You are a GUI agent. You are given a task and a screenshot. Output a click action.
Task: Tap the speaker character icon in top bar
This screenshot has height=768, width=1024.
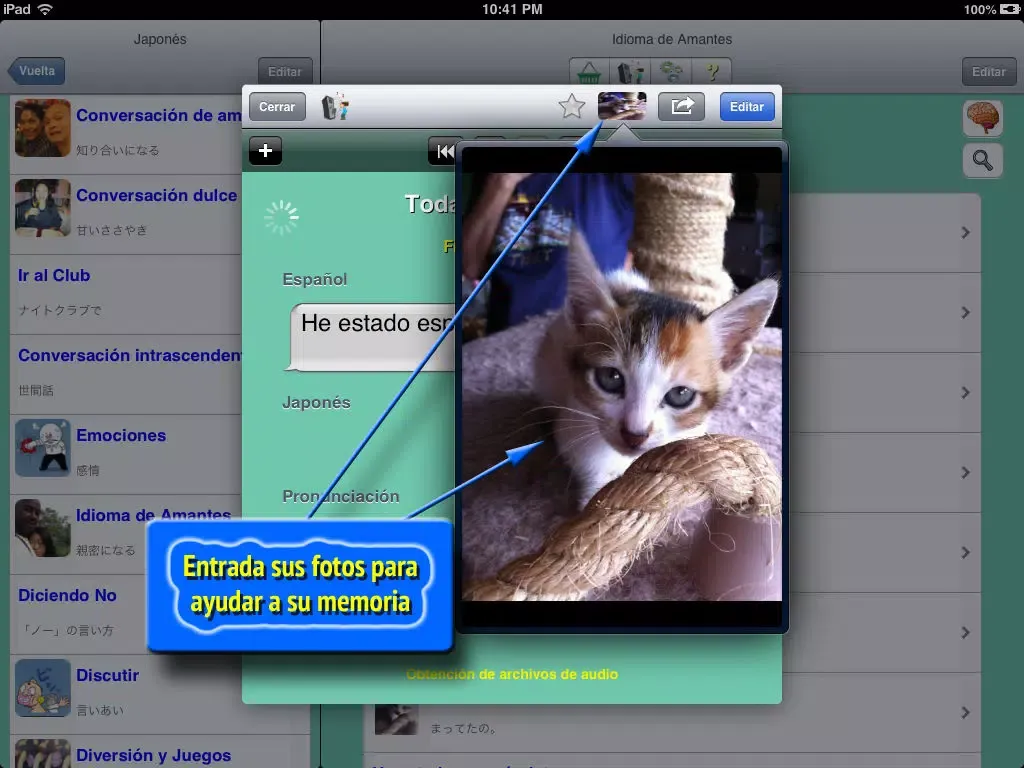pyautogui.click(x=630, y=72)
